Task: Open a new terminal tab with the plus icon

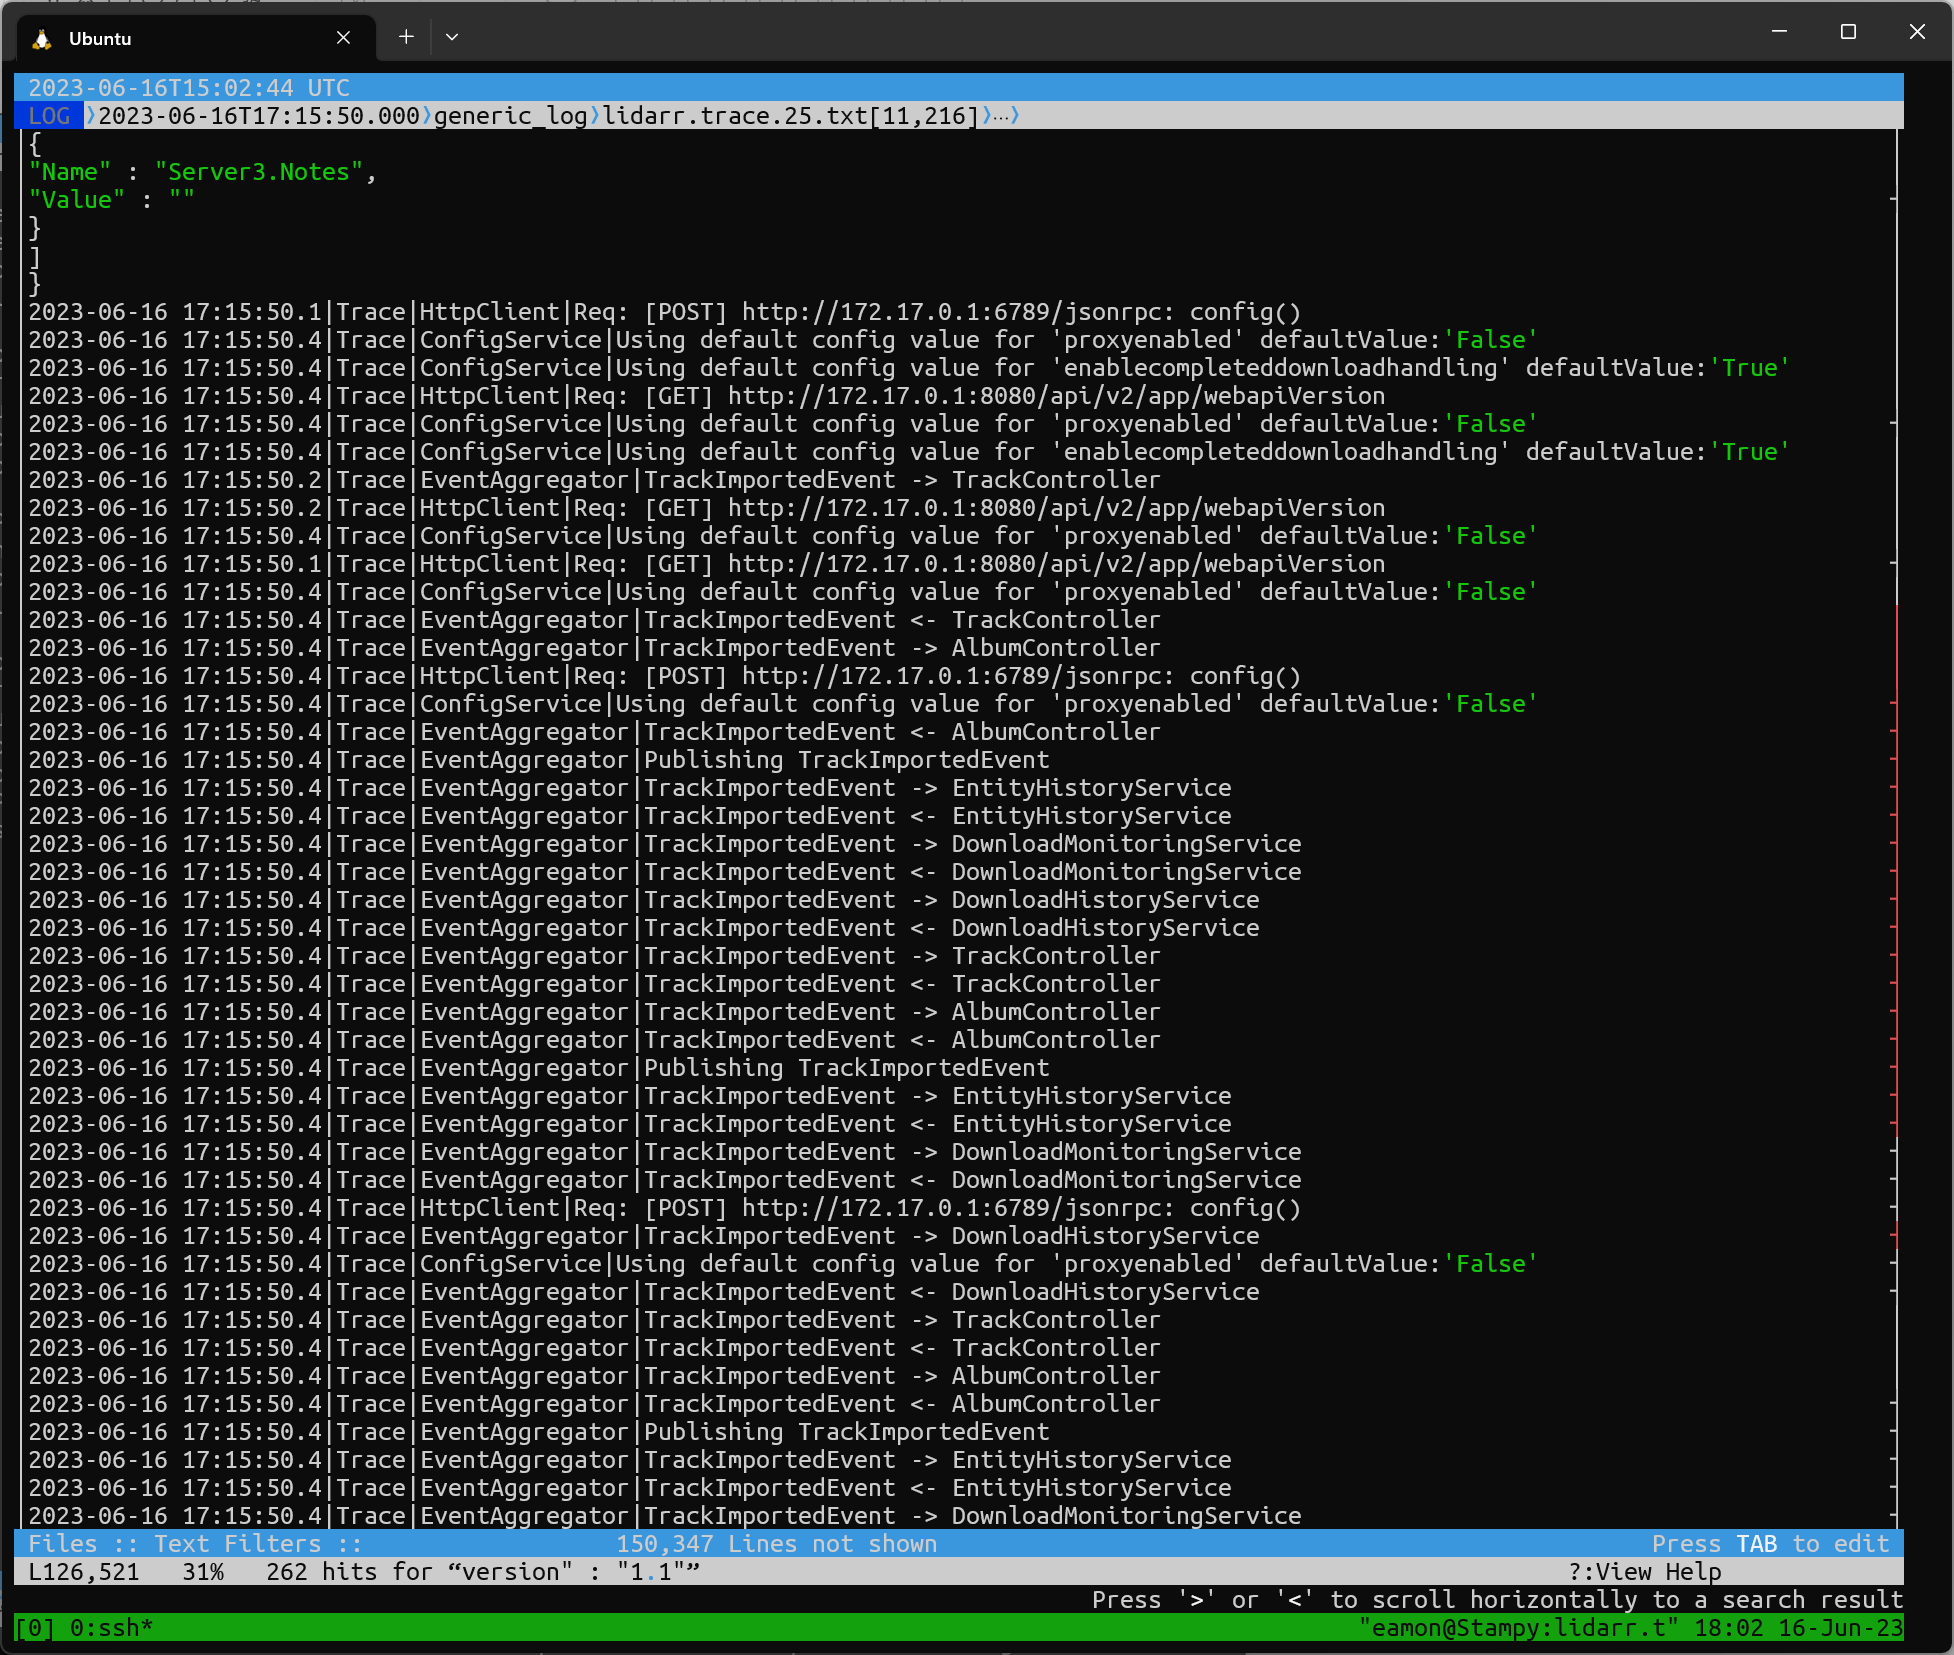Action: point(406,36)
